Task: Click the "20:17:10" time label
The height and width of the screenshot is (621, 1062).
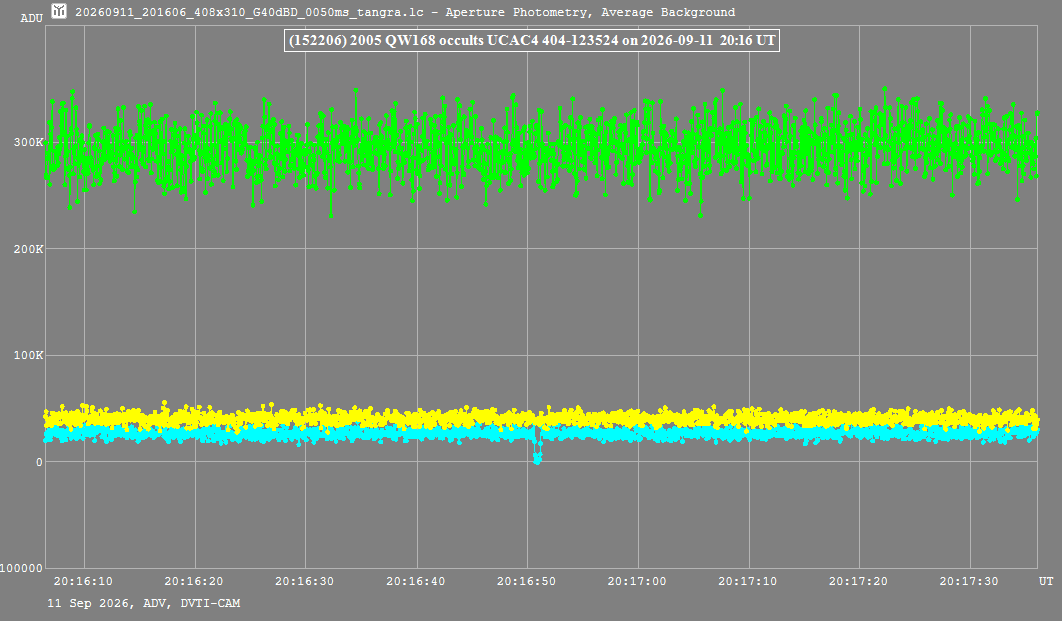Action: 748,581
